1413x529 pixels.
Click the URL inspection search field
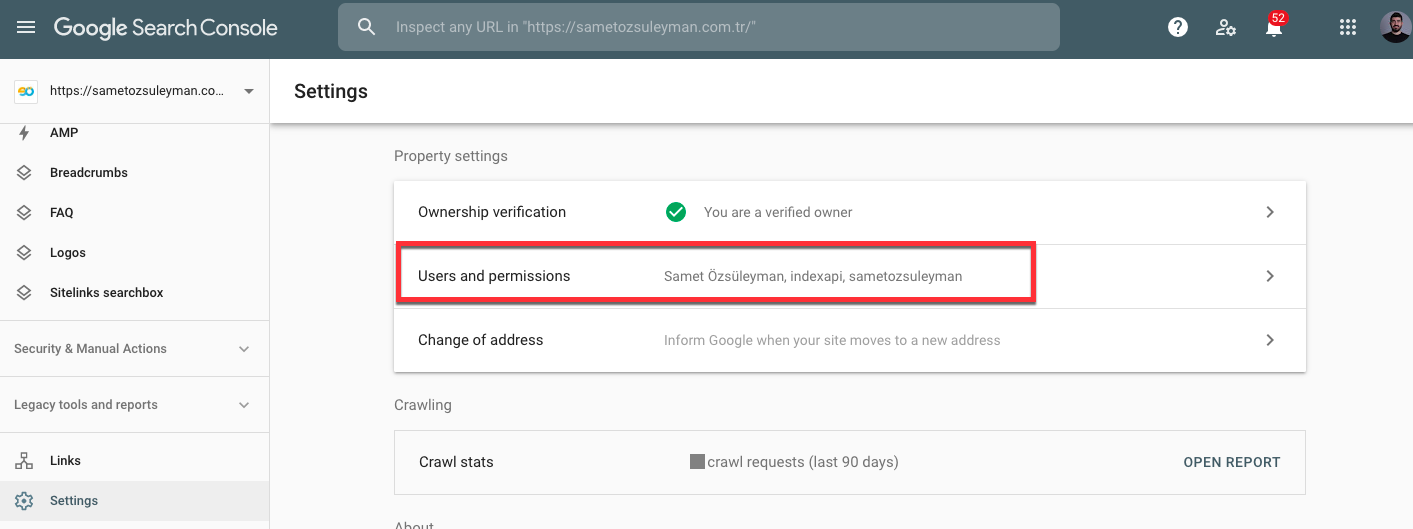click(699, 28)
